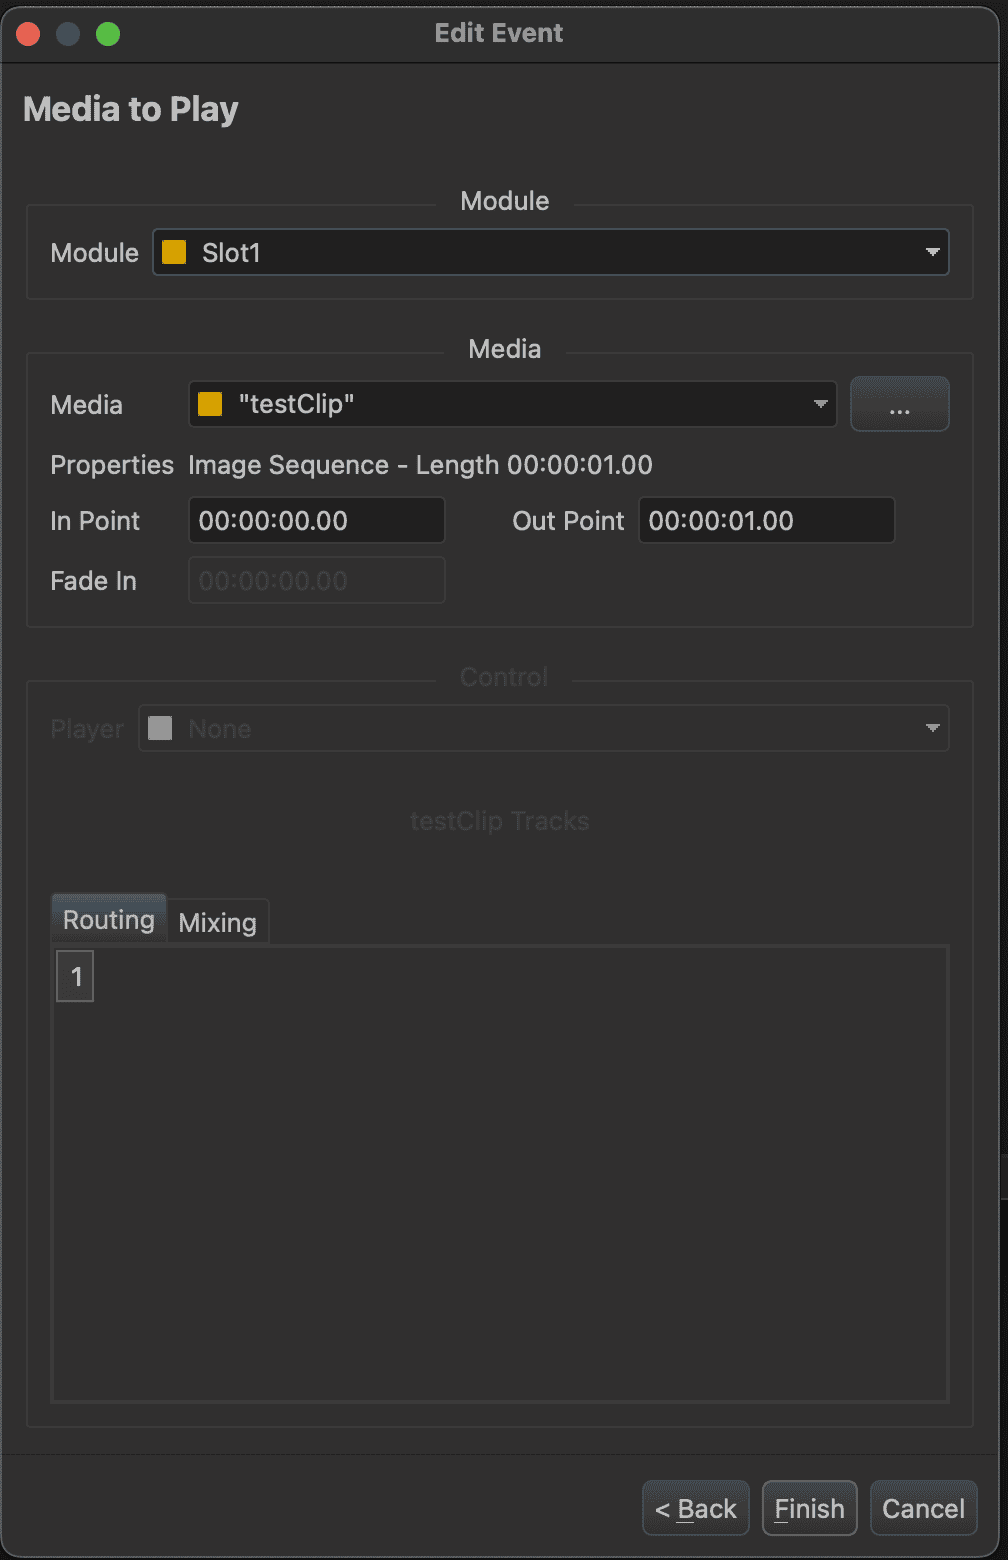Click the yellow swatch beside "testClip"

pyautogui.click(x=210, y=405)
